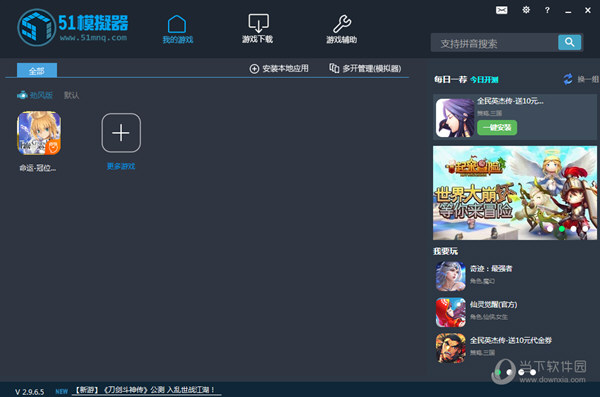Open the 世界大崩坏 promotional banner
This screenshot has height=397, width=600.
(x=515, y=193)
